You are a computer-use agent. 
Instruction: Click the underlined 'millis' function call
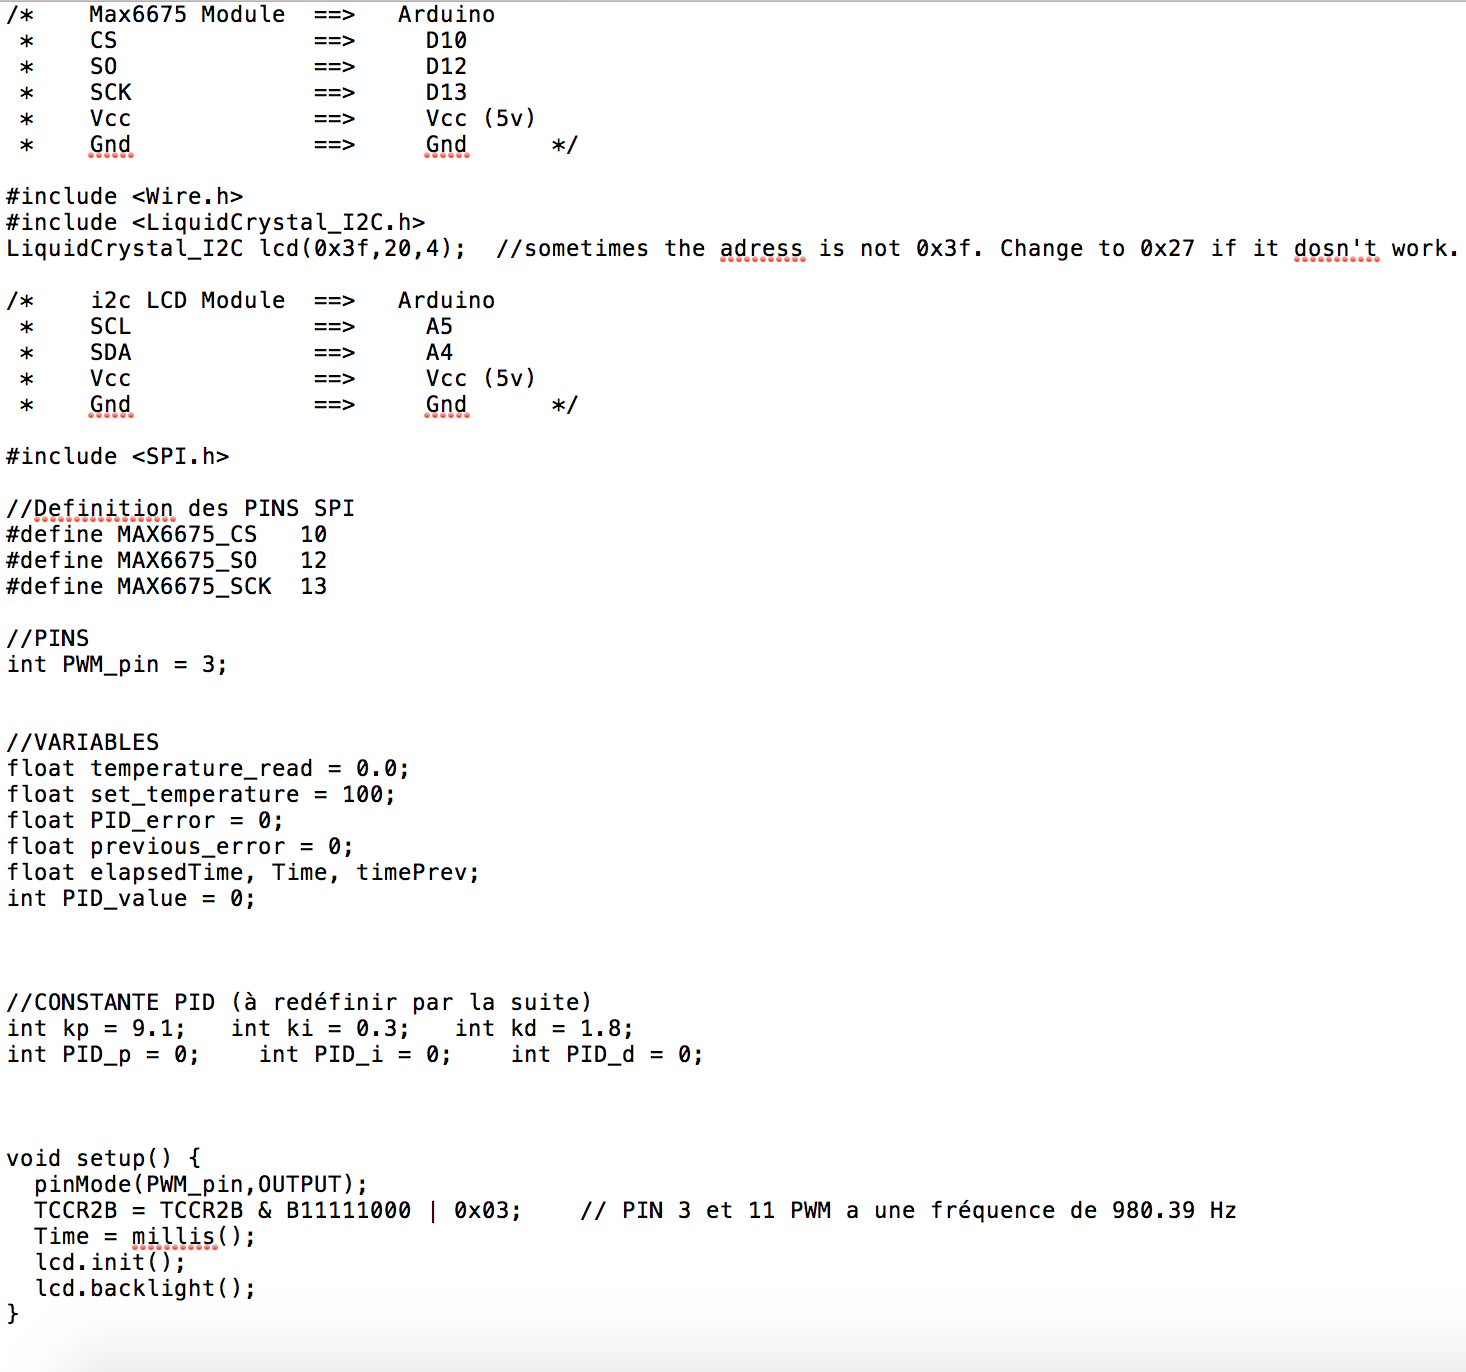click(x=173, y=1237)
